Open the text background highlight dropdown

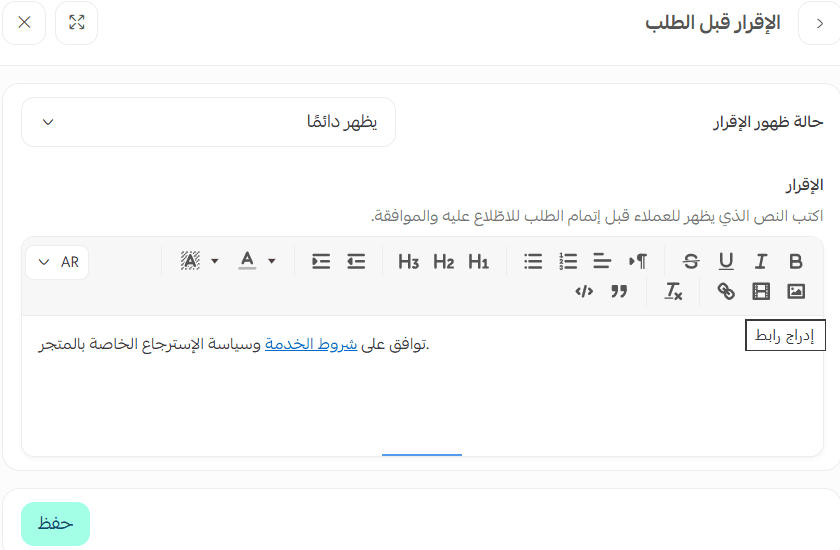pyautogui.click(x=199, y=262)
